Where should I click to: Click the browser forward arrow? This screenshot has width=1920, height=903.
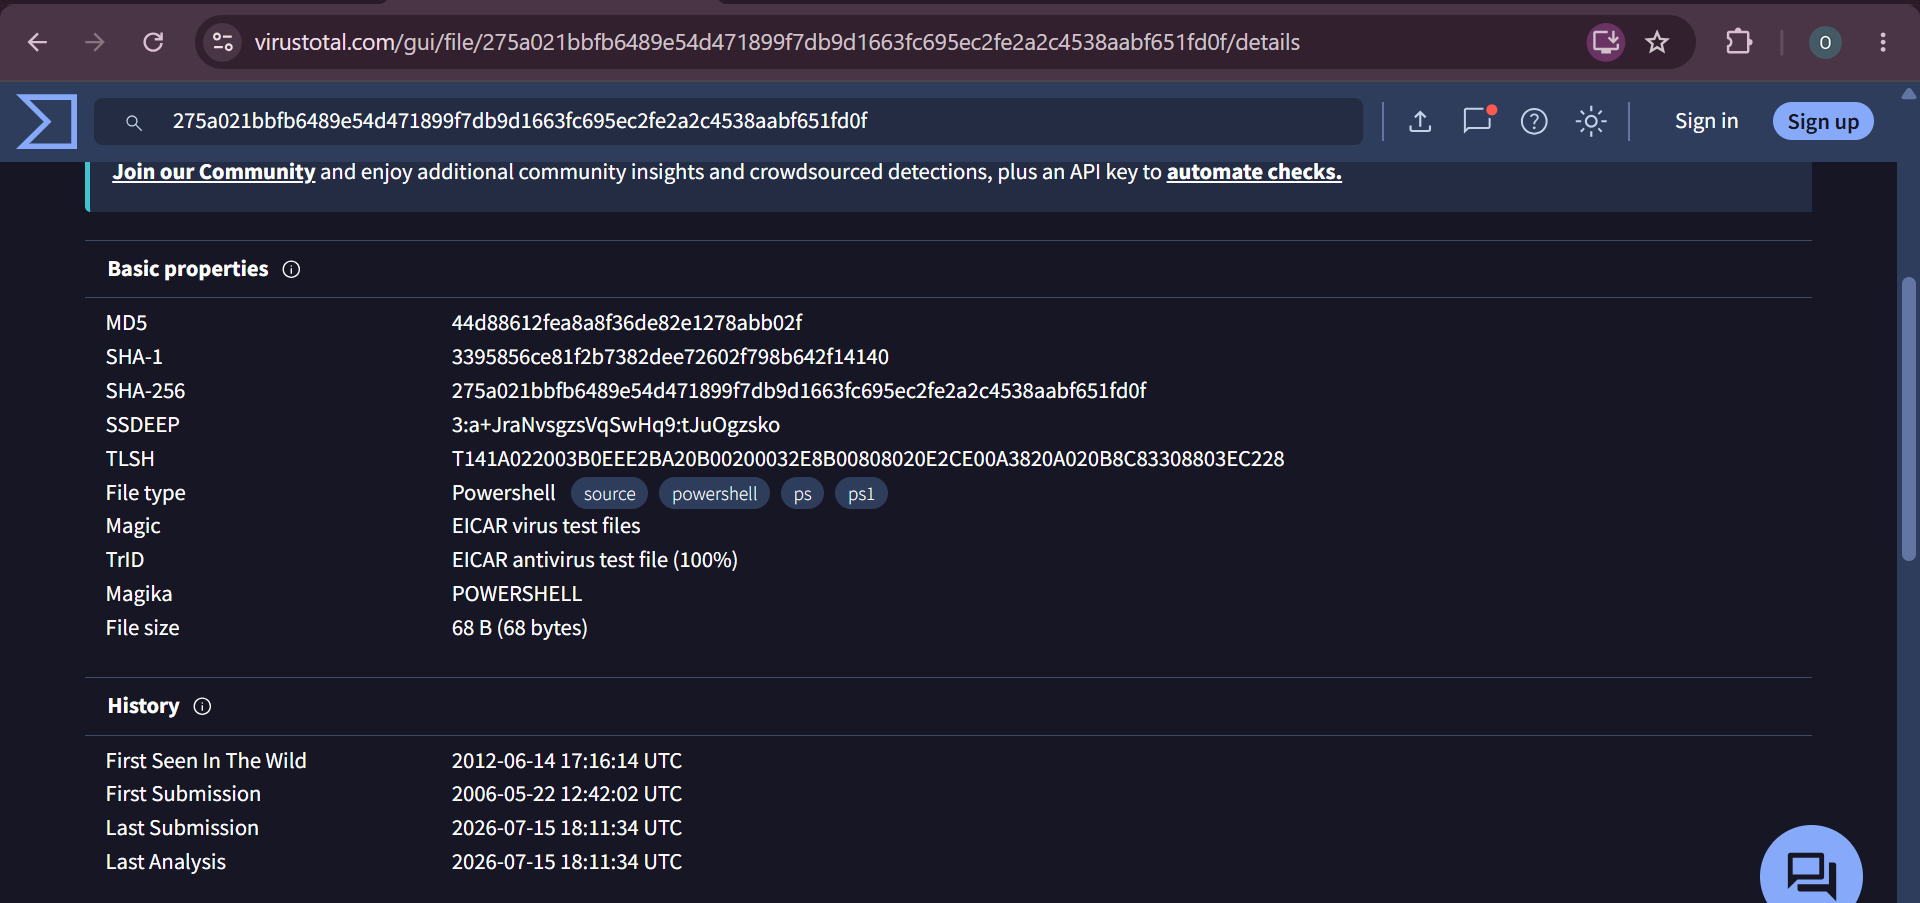coord(95,42)
